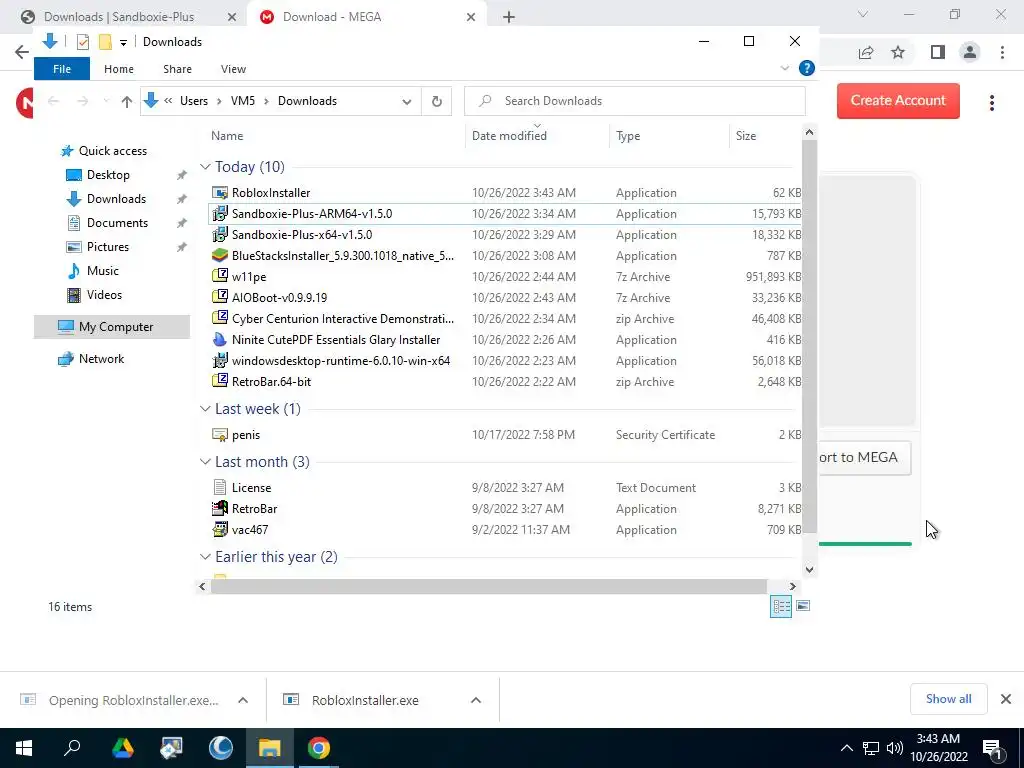Switch to the Download - MEGA browser tab
The height and width of the screenshot is (768, 1024).
click(332, 16)
